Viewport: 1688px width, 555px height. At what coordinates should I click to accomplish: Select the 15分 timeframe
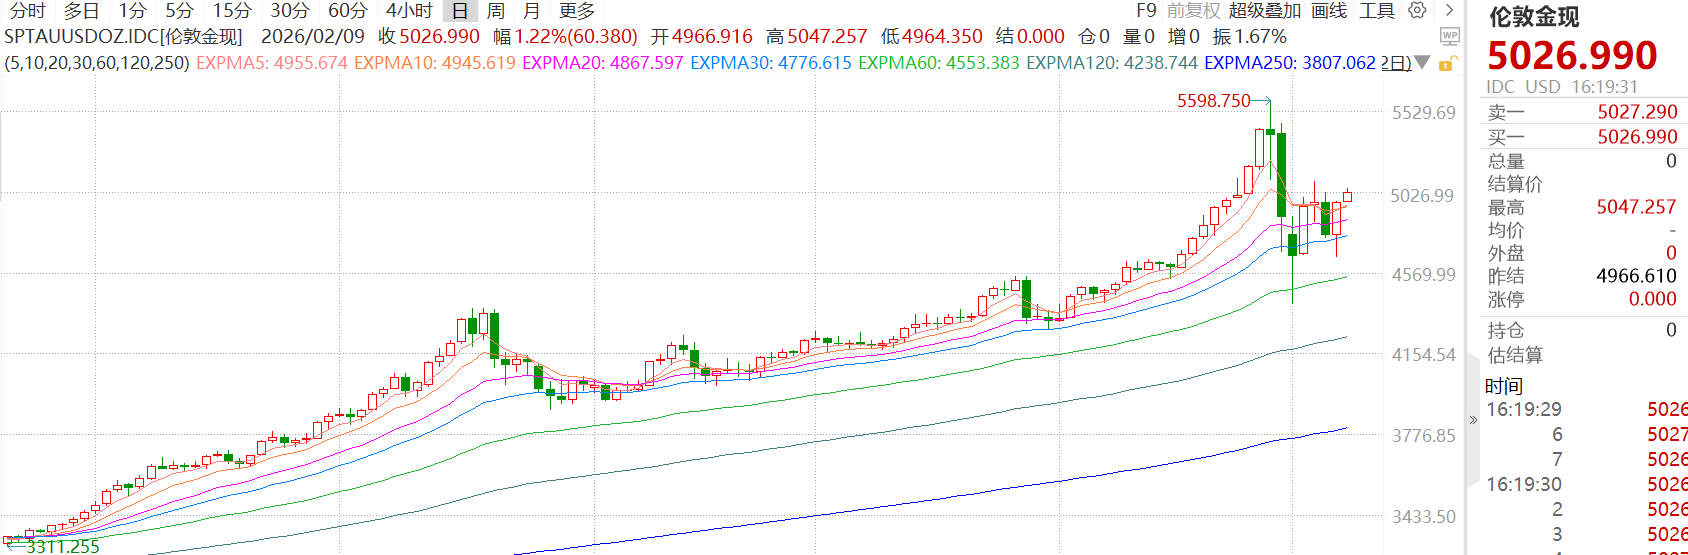[232, 11]
